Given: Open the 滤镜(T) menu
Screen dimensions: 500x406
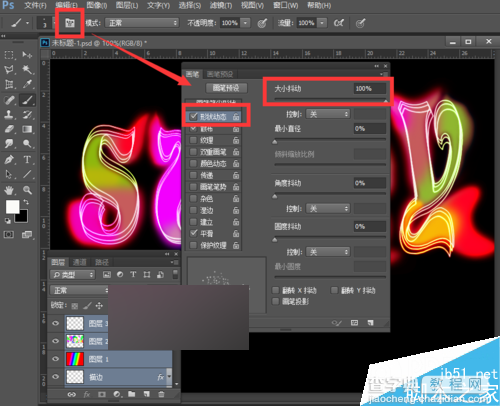Looking at the screenshot, I should tap(221, 5).
